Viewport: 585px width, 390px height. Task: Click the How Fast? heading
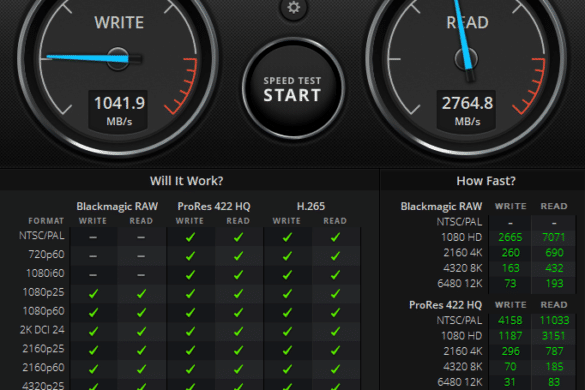(x=486, y=181)
